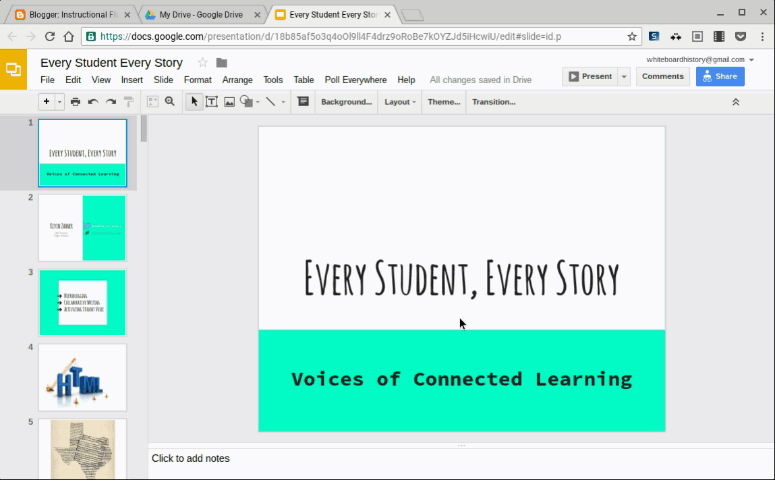Screen dimensions: 775x480
Task: Hide the menus with the double chevron
Action: pos(735,102)
